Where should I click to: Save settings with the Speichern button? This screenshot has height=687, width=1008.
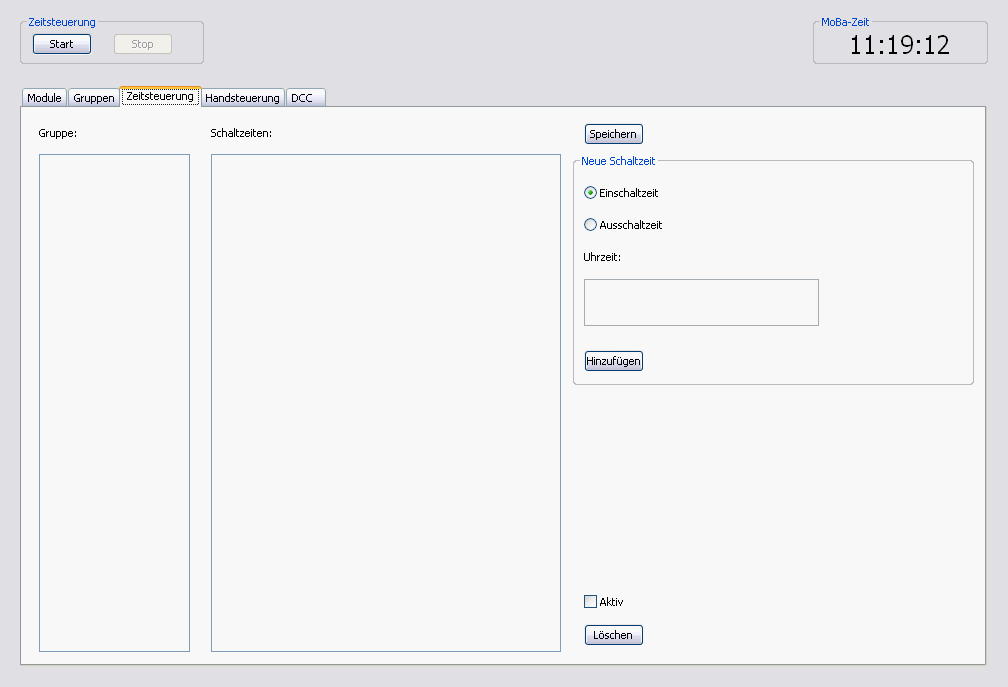click(x=613, y=134)
